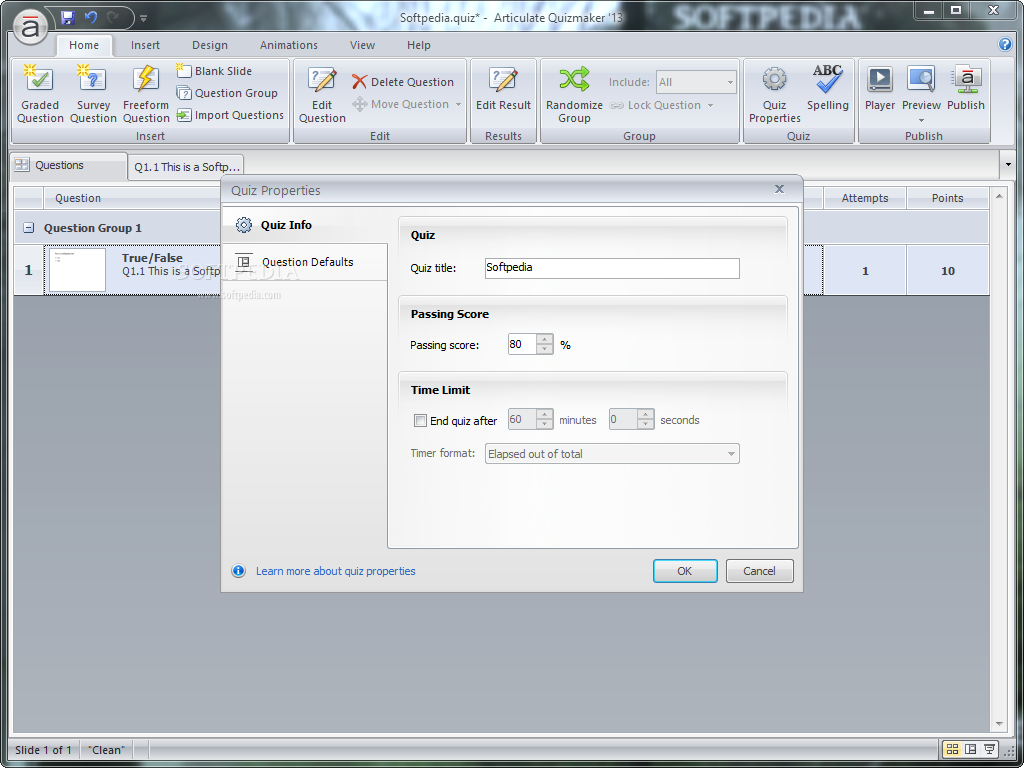Click the Question column header

pos(78,198)
